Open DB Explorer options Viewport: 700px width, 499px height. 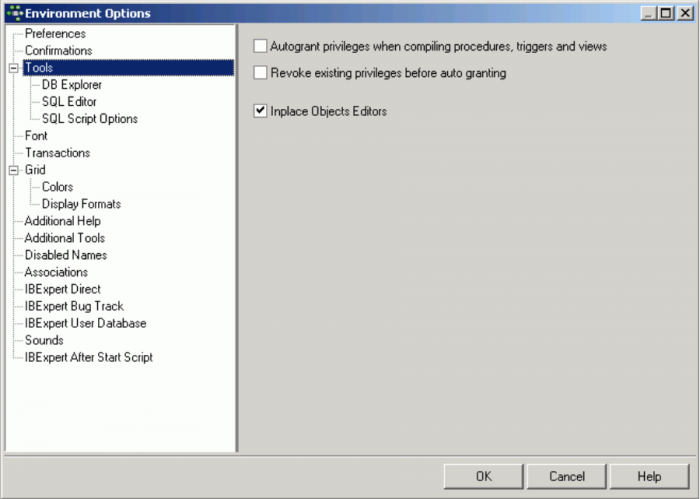tap(71, 85)
